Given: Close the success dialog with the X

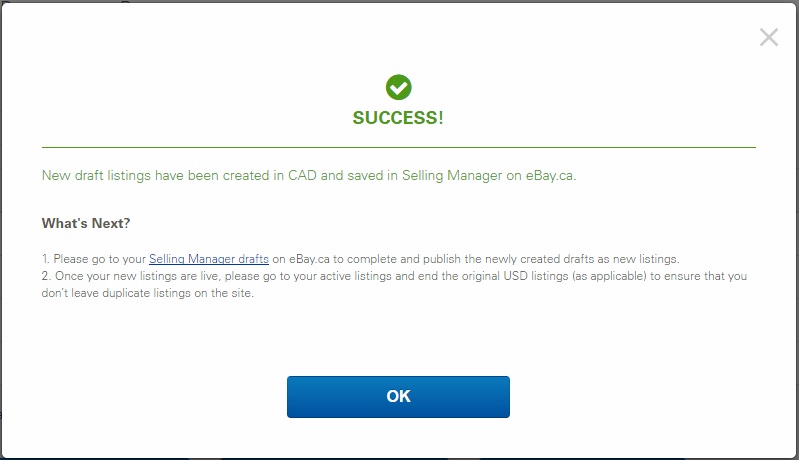Looking at the screenshot, I should tap(768, 38).
